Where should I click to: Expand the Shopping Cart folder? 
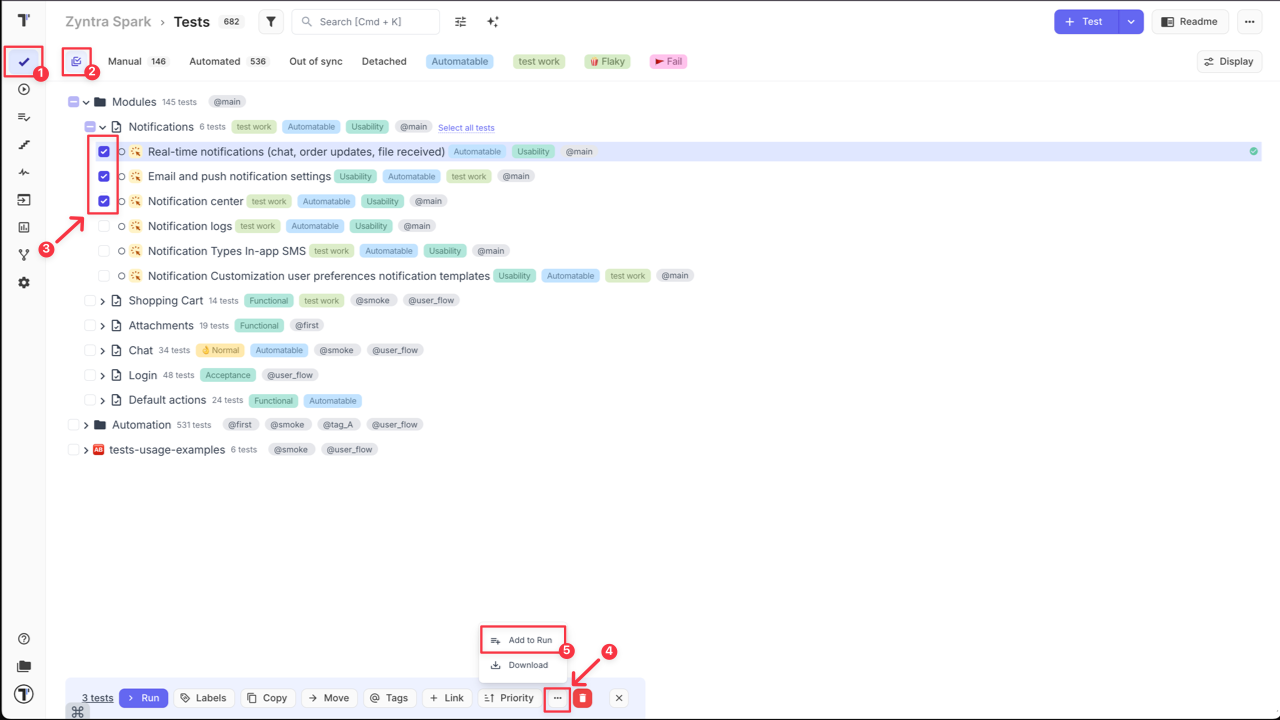pos(103,300)
